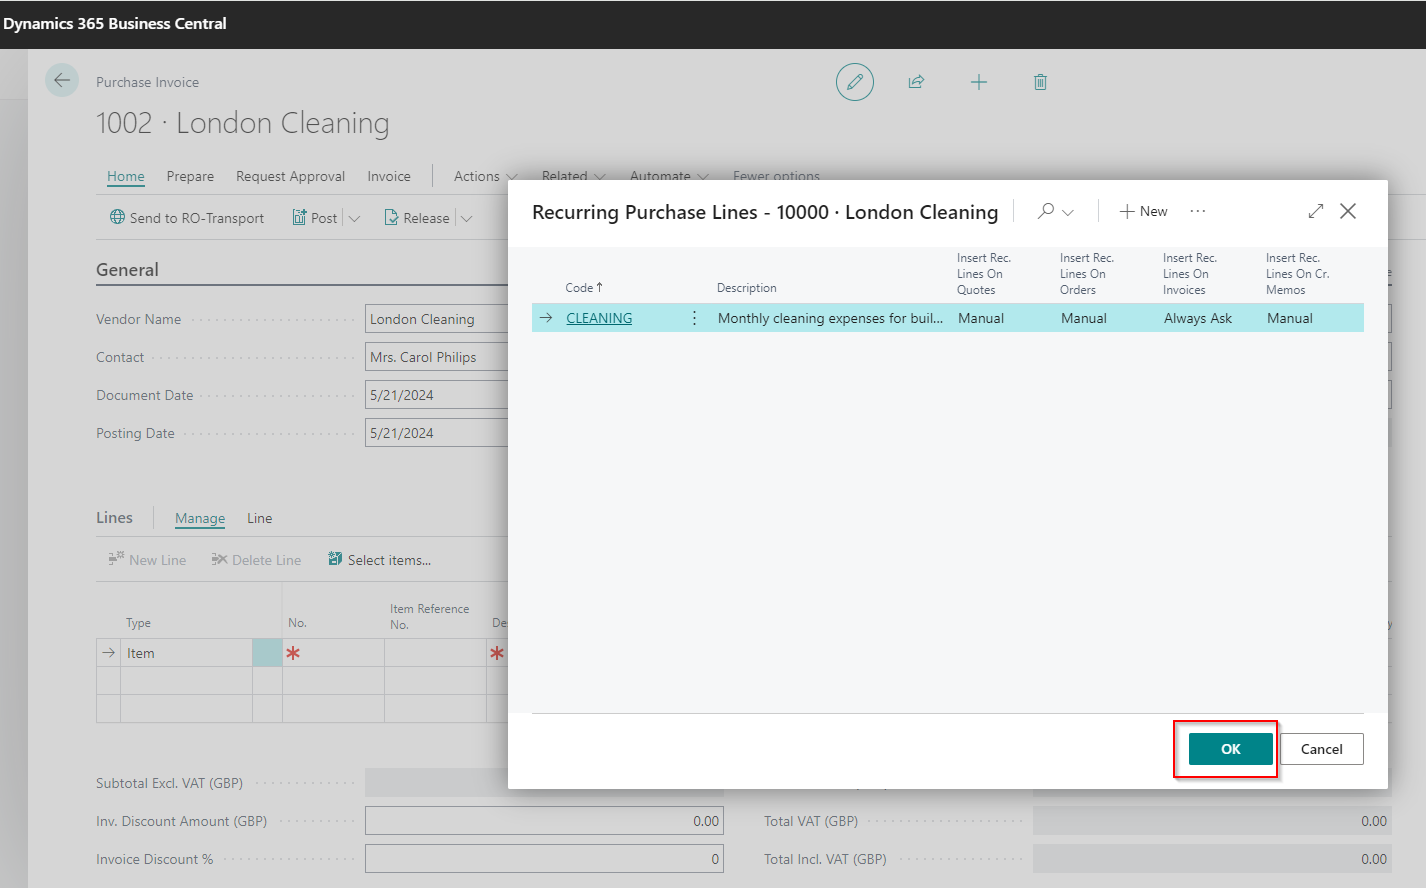Click the New button in dialog

pyautogui.click(x=1144, y=211)
